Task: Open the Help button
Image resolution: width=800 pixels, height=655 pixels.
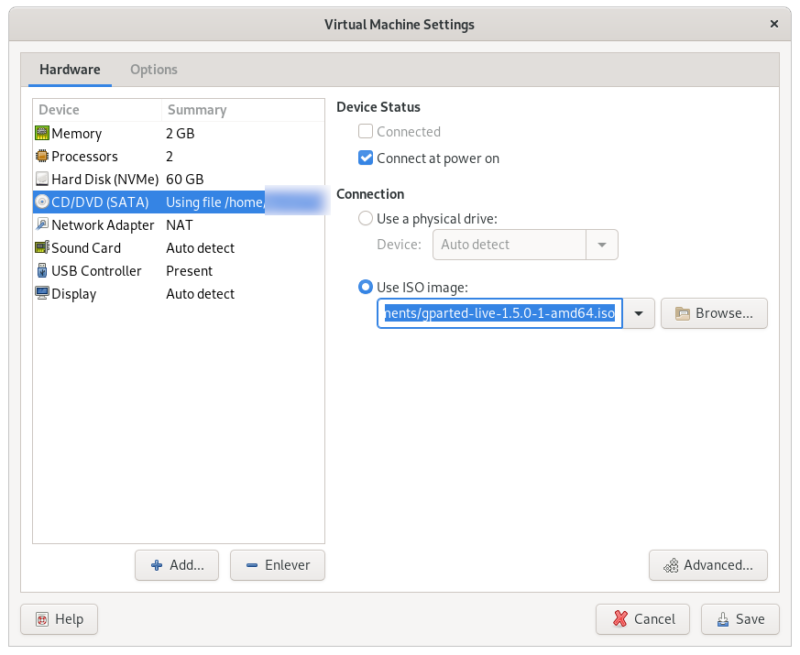Action: (59, 619)
